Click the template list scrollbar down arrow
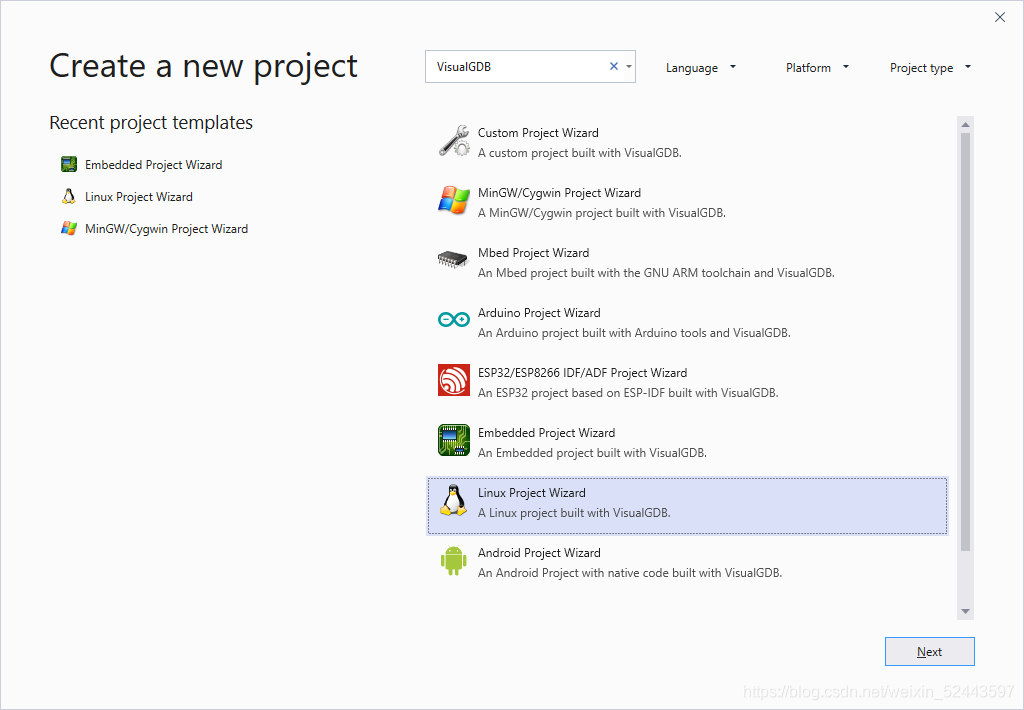The image size is (1024, 710). click(x=965, y=611)
